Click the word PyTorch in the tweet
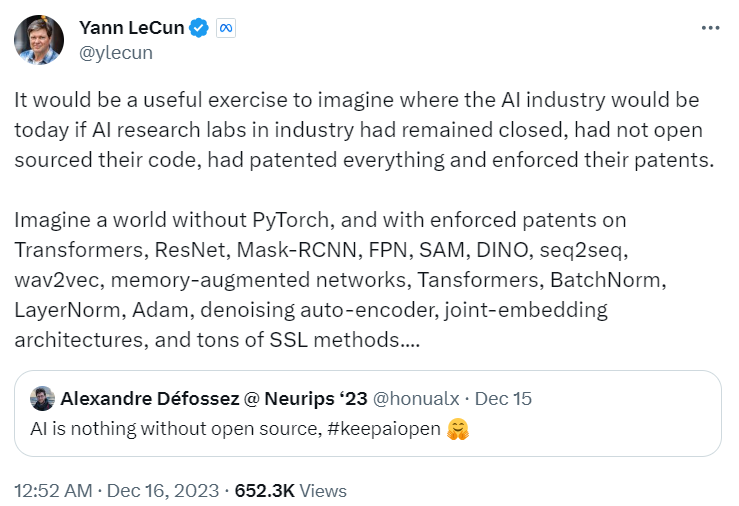Image resolution: width=739 pixels, height=506 pixels. click(x=290, y=220)
